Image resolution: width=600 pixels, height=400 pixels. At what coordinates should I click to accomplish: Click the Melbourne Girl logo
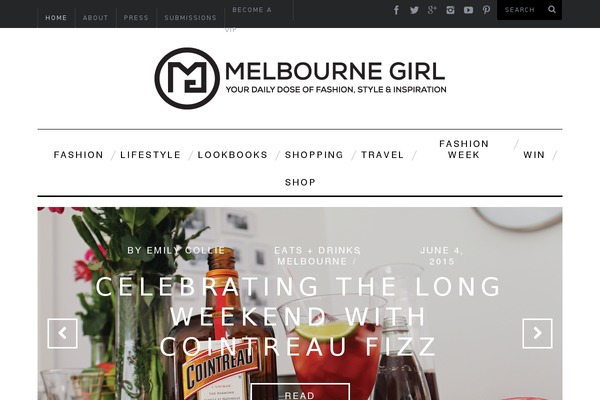pyautogui.click(x=300, y=78)
